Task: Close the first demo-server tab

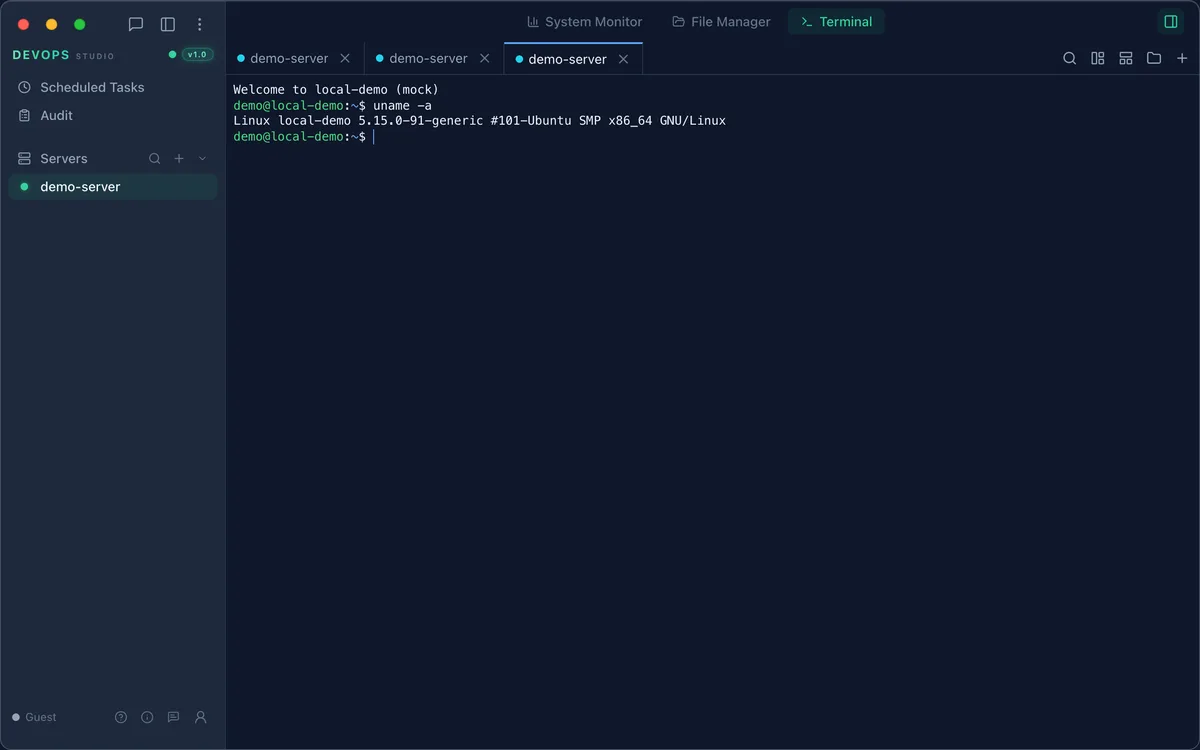Action: 345,59
